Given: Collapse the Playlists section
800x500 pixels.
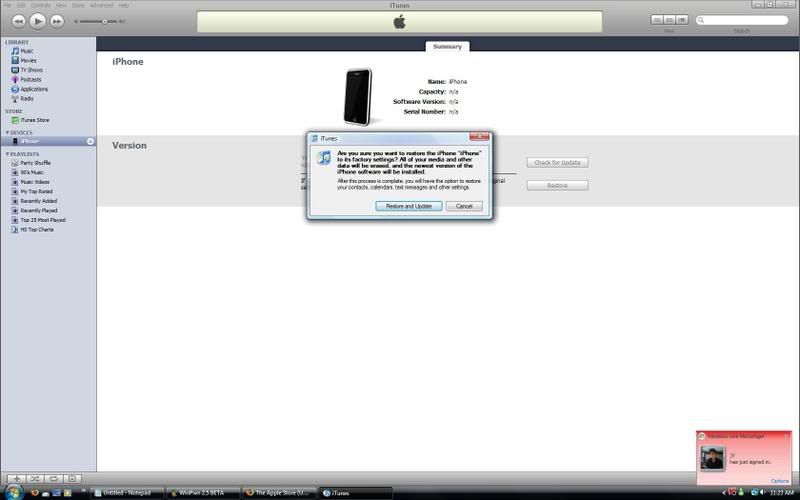Looking at the screenshot, I should click(7, 154).
